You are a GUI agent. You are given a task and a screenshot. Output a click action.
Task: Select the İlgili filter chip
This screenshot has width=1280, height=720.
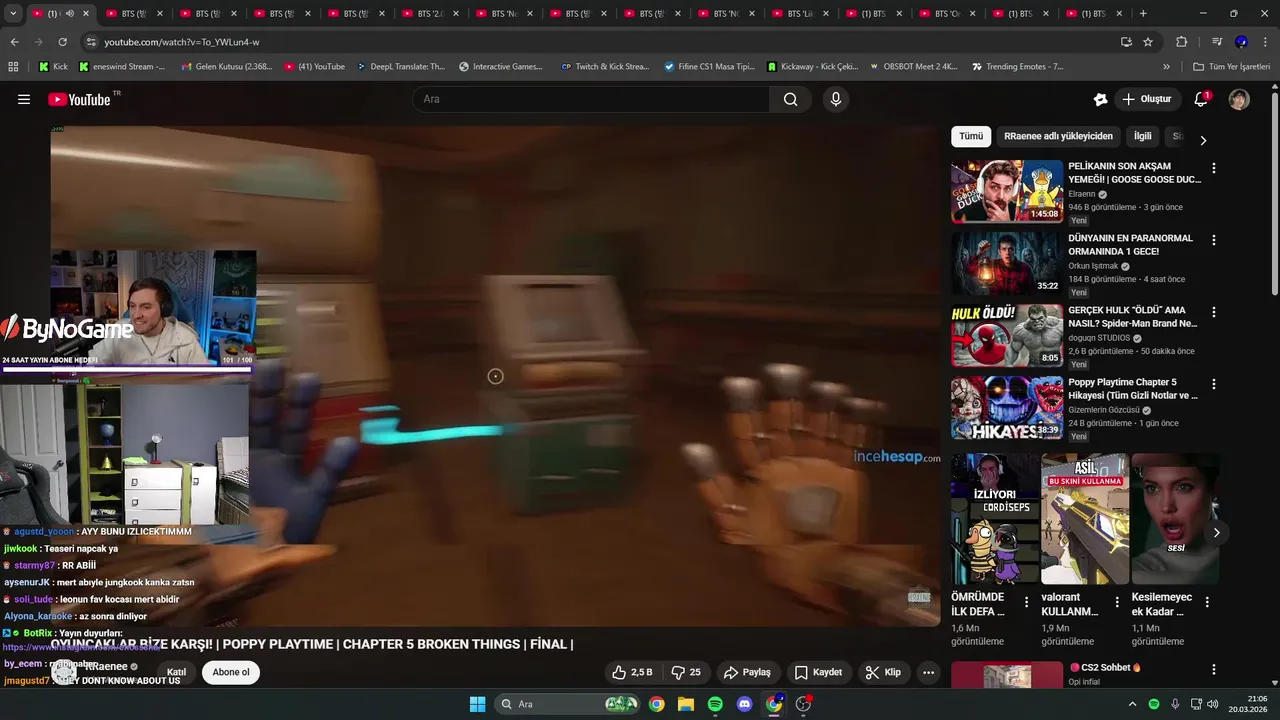point(1143,136)
